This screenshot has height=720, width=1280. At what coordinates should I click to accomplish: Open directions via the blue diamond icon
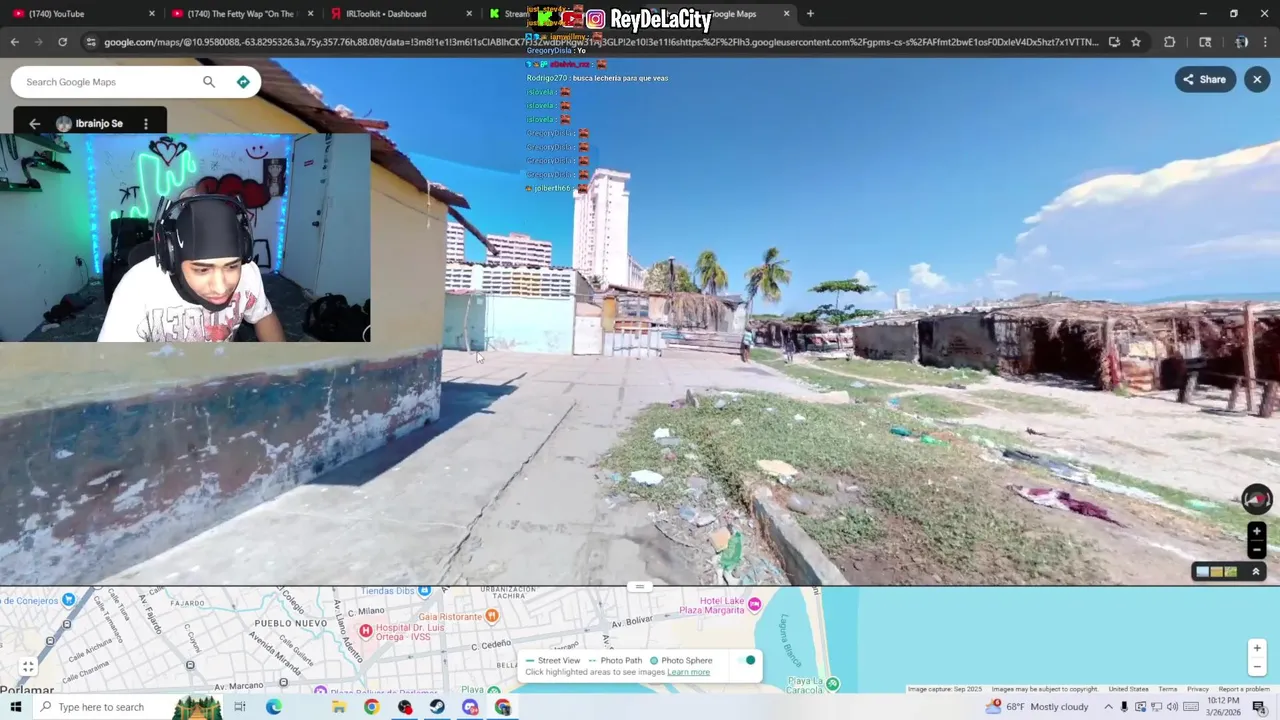coord(243,82)
